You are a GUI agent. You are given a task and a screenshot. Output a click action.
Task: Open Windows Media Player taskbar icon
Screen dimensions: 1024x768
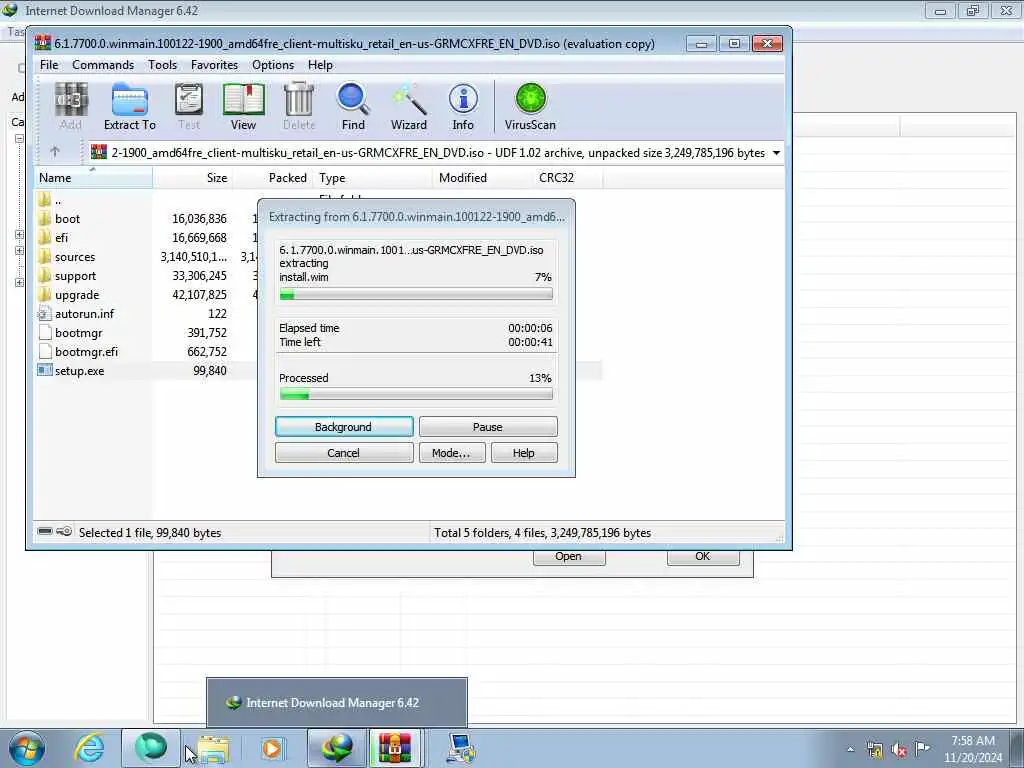point(272,748)
